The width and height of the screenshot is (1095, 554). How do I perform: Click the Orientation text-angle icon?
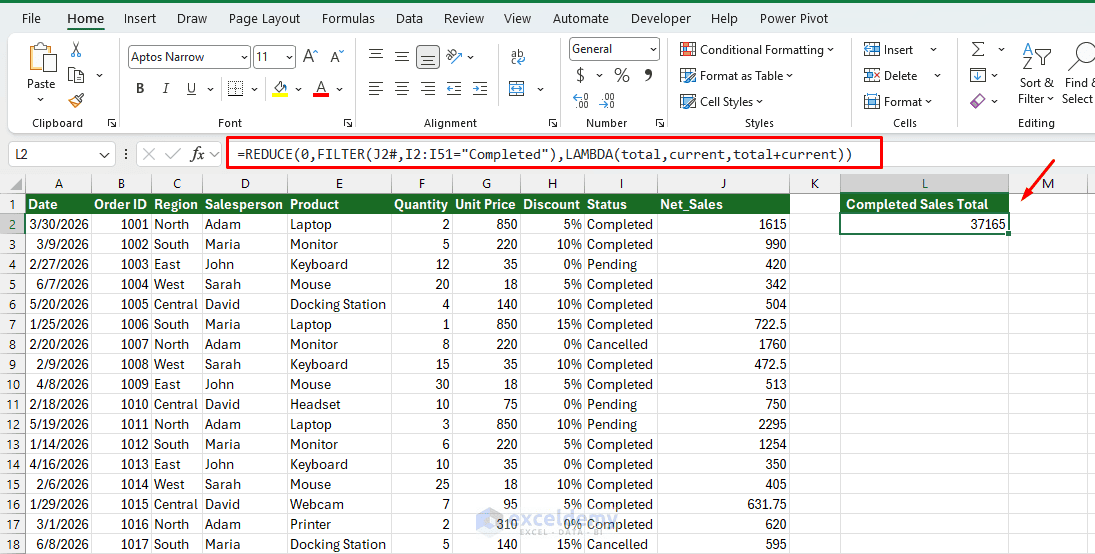tap(454, 56)
